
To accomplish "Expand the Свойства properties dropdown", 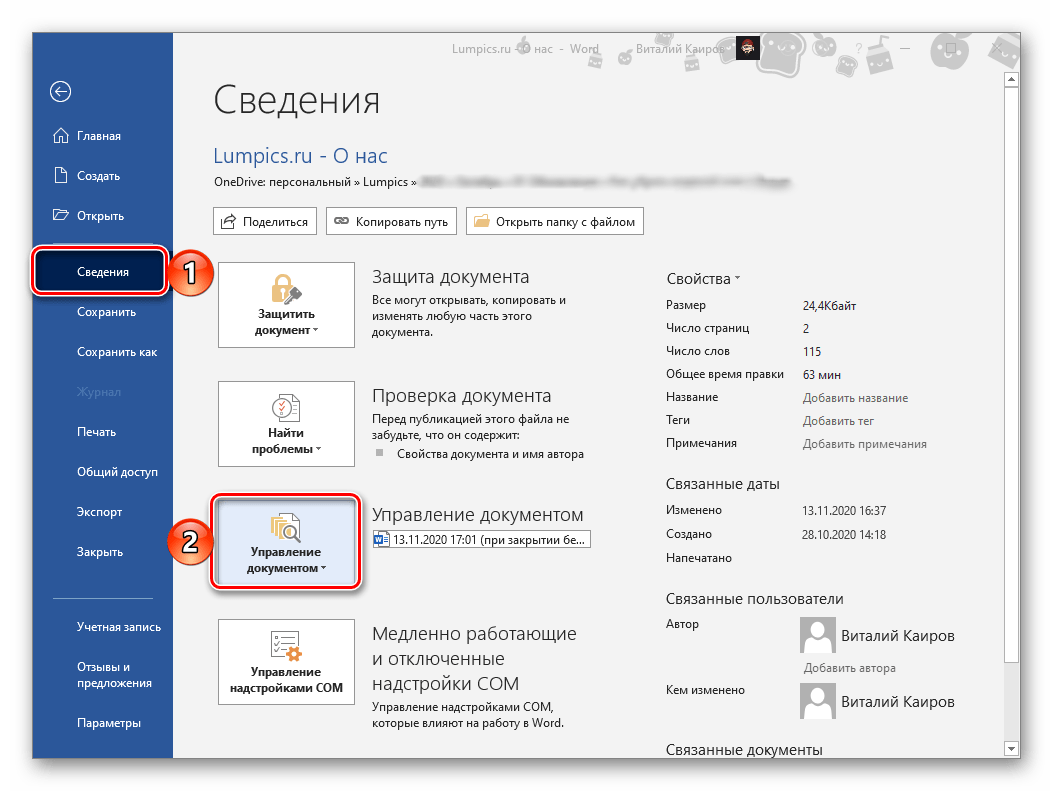I will coord(704,279).
